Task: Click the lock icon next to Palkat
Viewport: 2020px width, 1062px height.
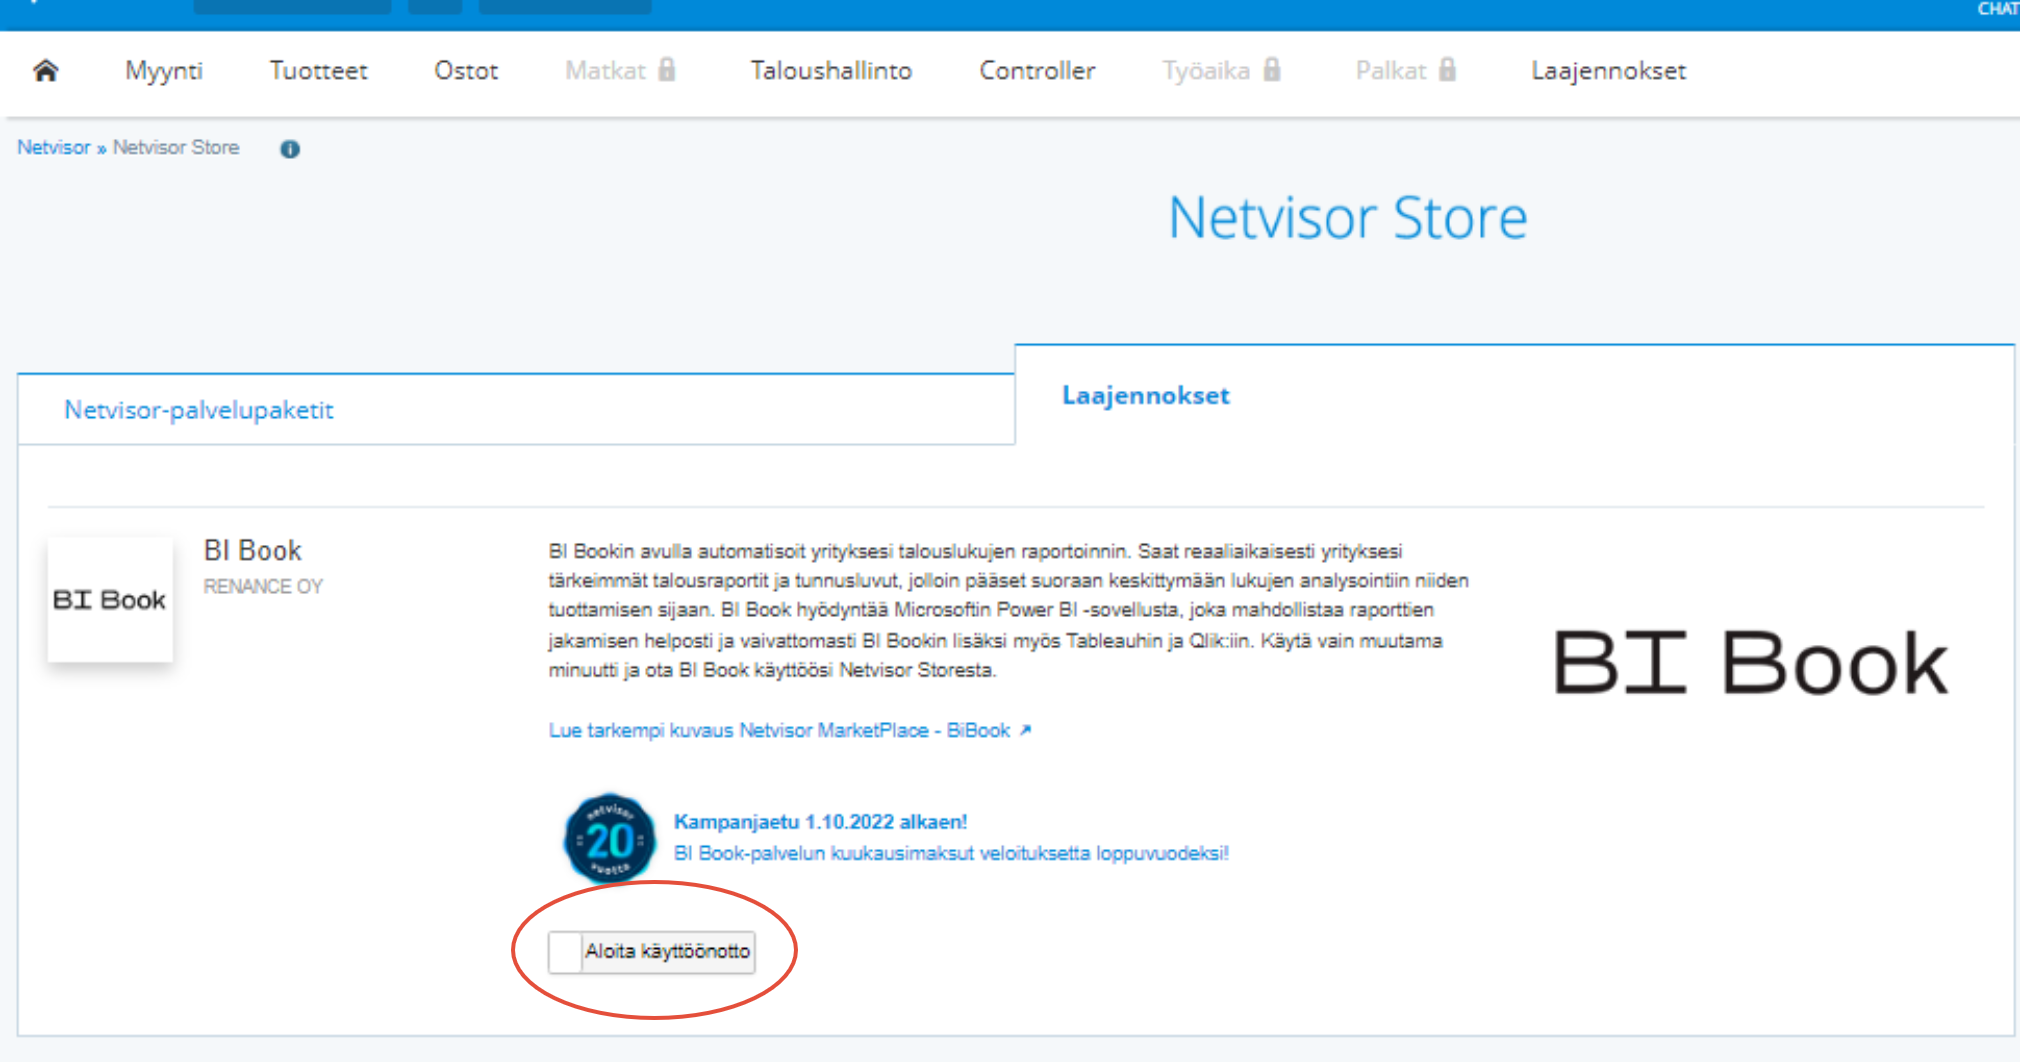Action: (1447, 69)
